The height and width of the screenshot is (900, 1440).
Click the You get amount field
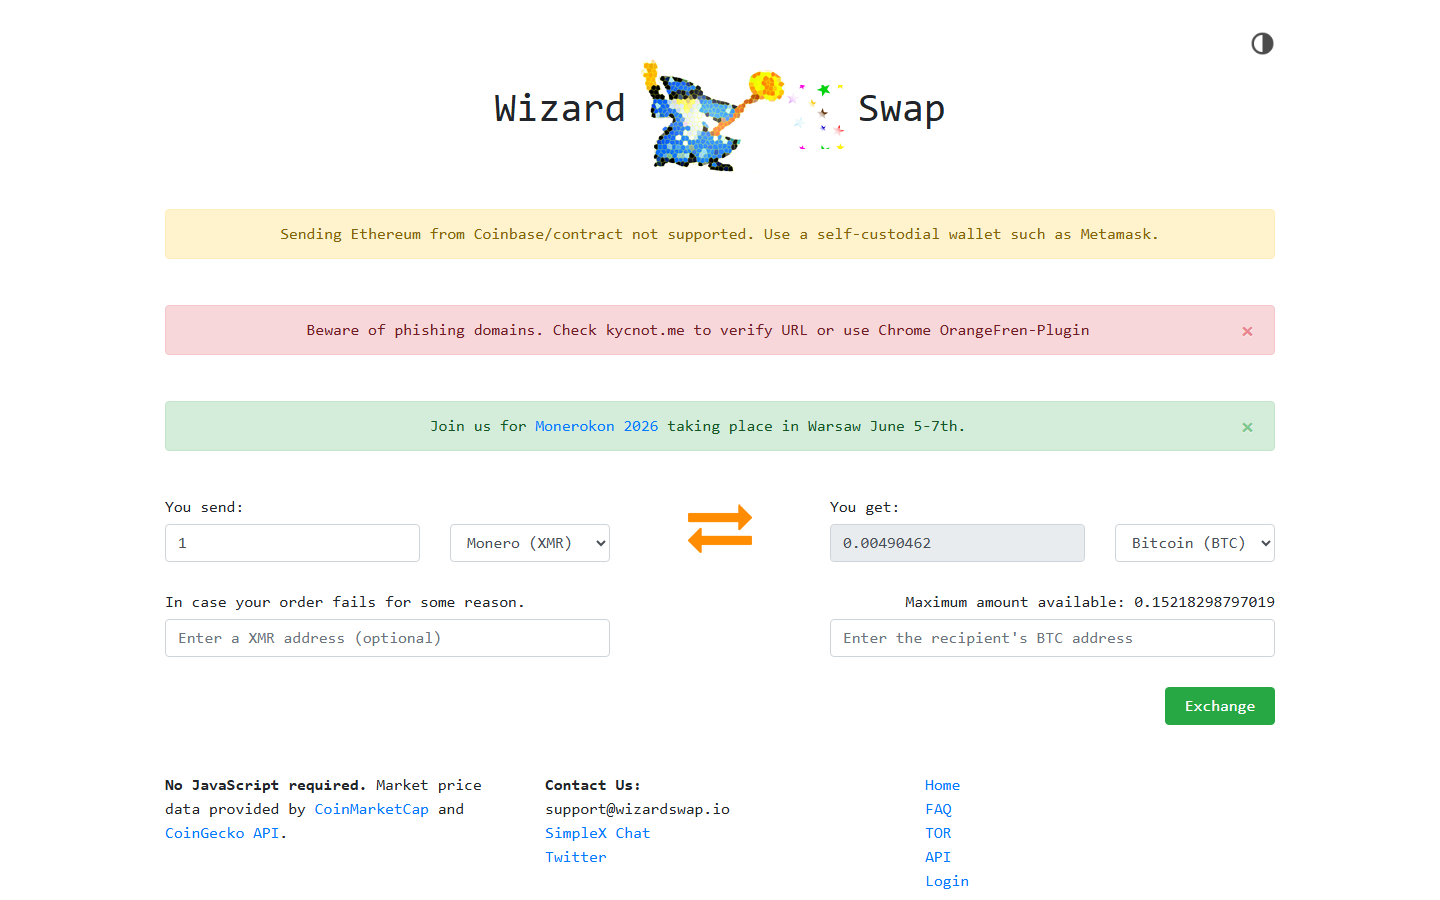[957, 543]
